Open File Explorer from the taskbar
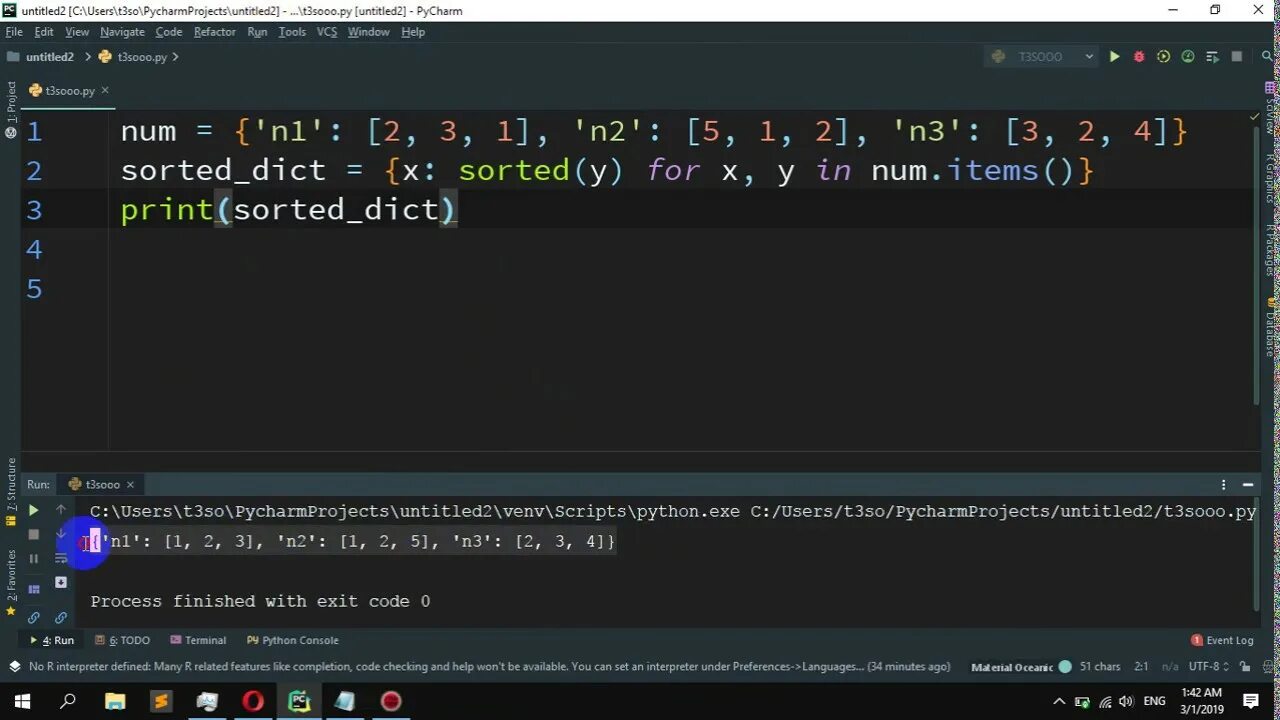The width and height of the screenshot is (1280, 720). (115, 701)
